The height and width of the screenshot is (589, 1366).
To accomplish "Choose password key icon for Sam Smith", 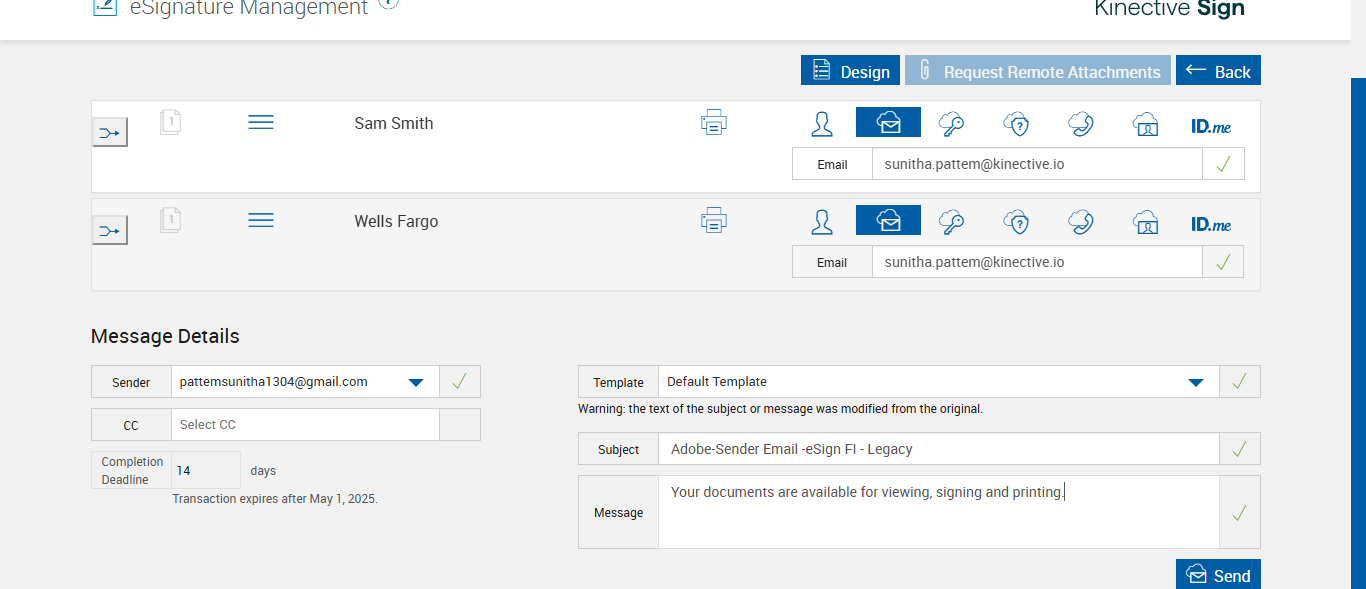I will 951,123.
